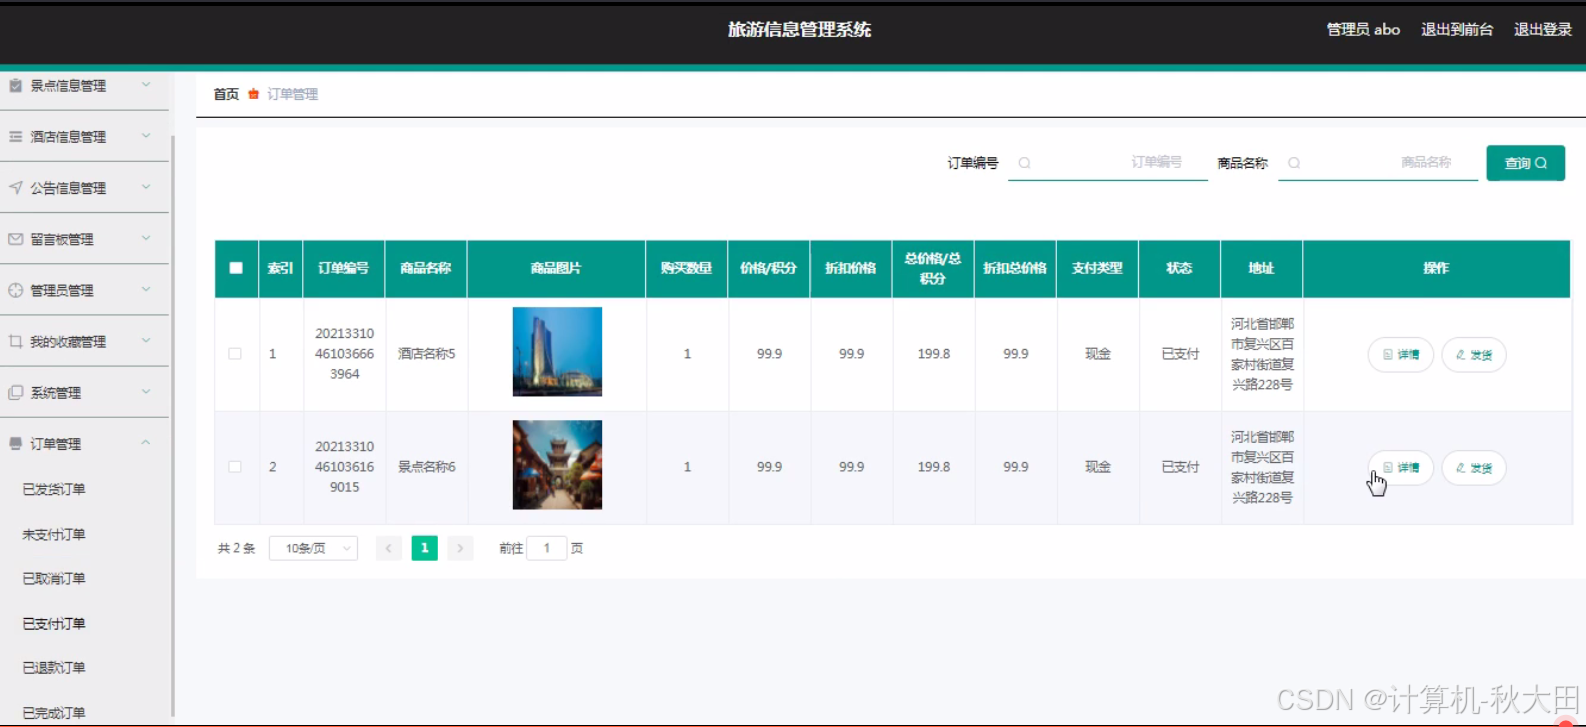Click the 商品名称 column header
Image resolution: width=1586 pixels, height=727 pixels.
point(426,268)
